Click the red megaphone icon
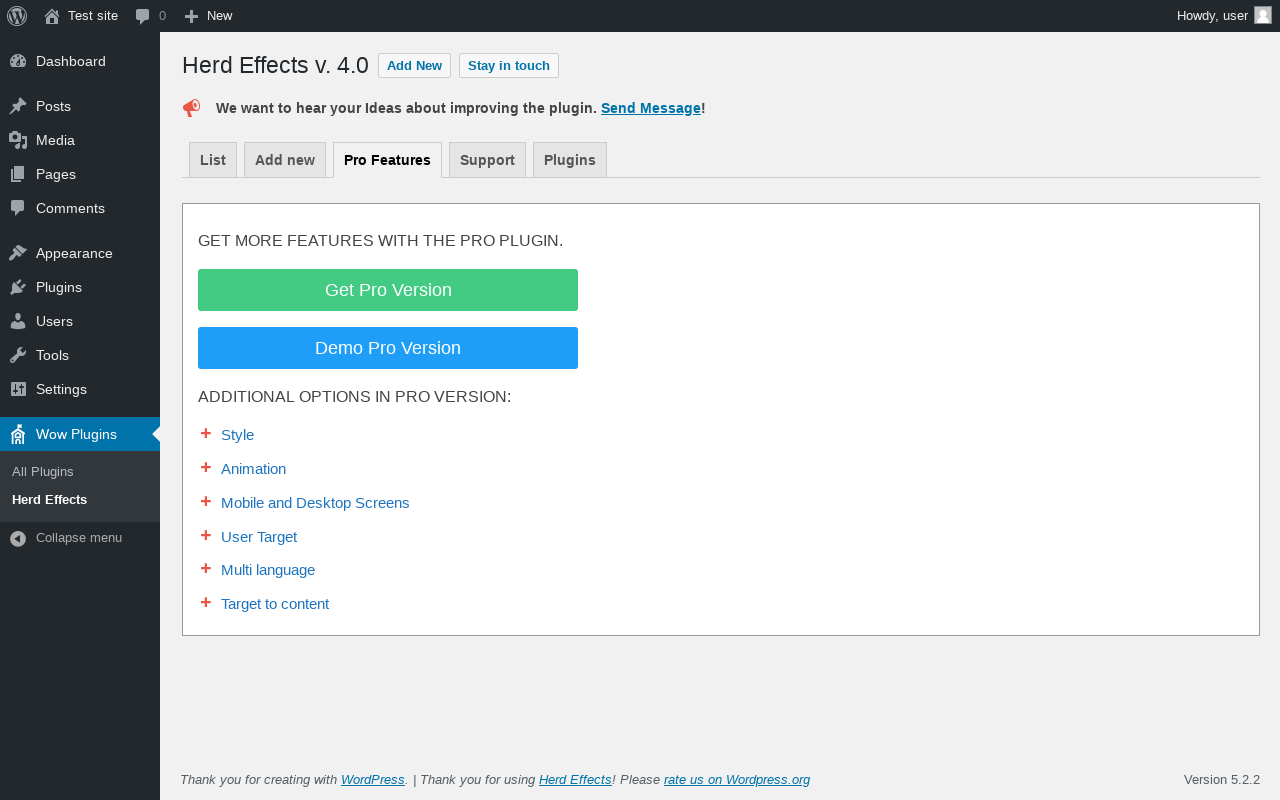The height and width of the screenshot is (800, 1280). 191,108
